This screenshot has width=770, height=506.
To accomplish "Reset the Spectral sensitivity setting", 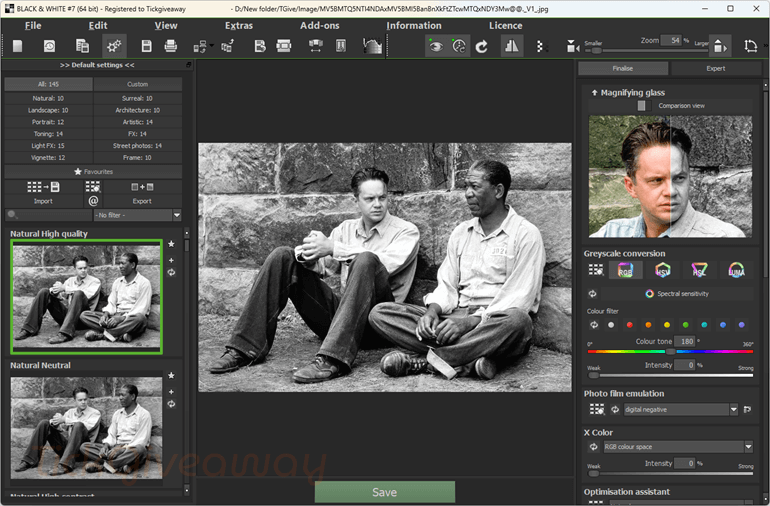I will (593, 294).
